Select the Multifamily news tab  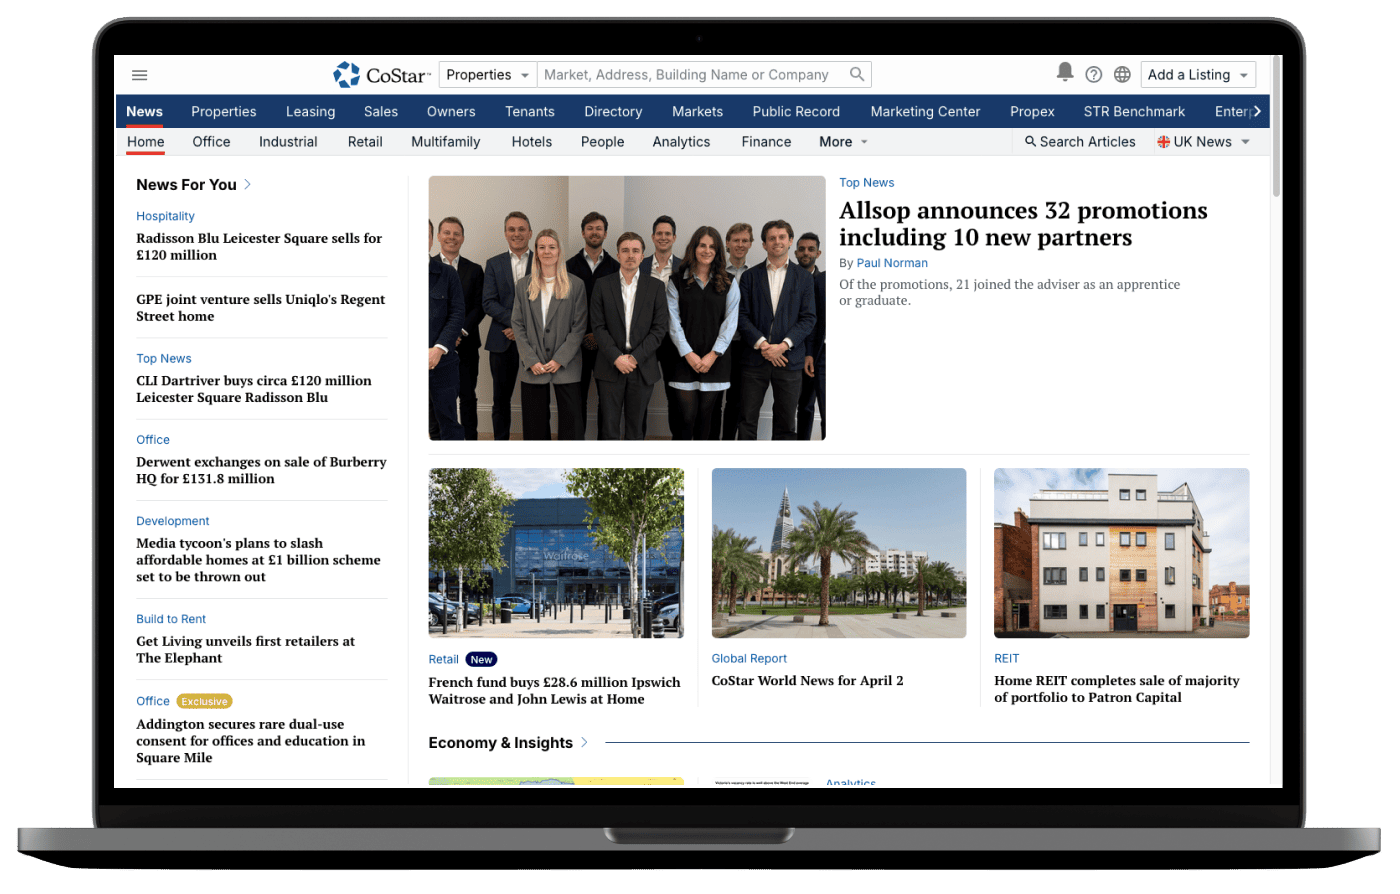pyautogui.click(x=445, y=142)
